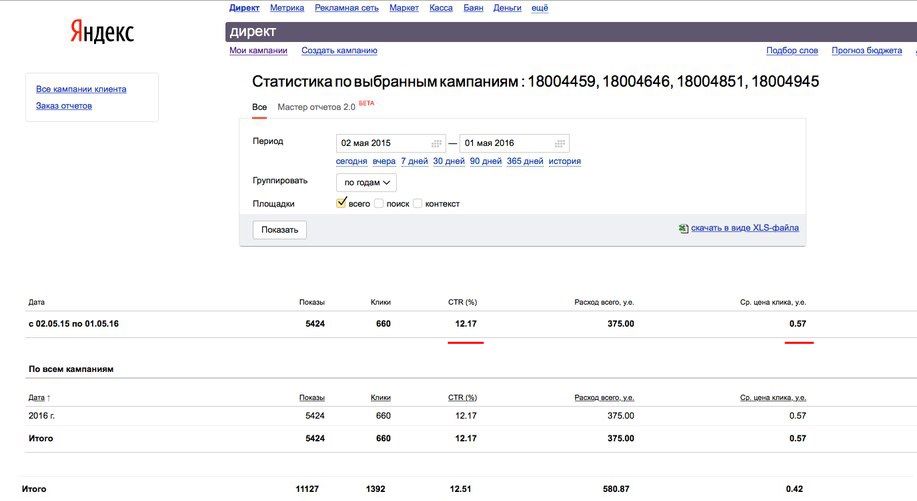Click the start date field '02 мая 2015'
917x501 pixels.
[391, 143]
